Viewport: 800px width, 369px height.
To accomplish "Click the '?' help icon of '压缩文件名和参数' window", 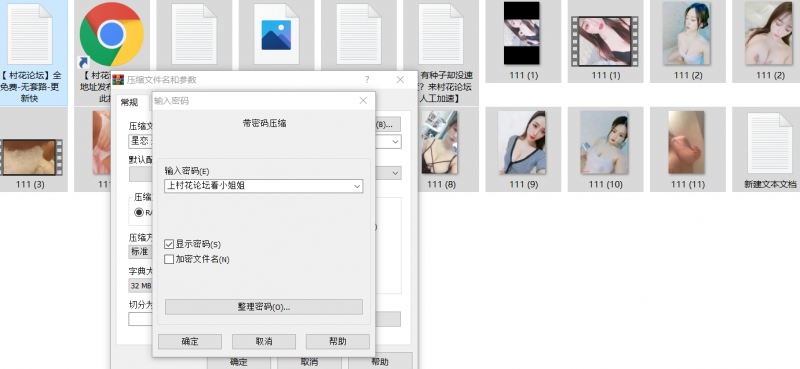I will (367, 80).
